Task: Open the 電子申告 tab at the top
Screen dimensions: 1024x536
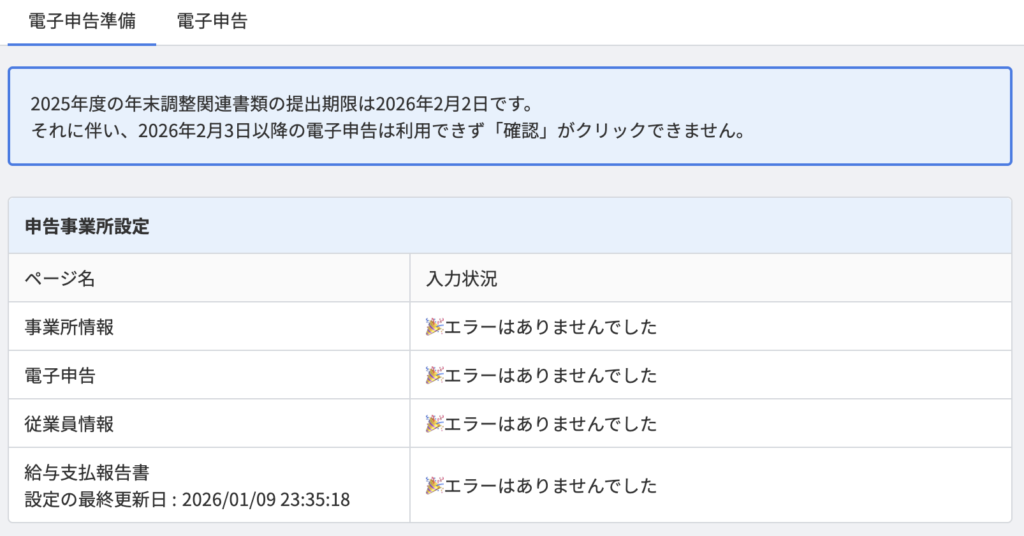Action: click(x=212, y=21)
